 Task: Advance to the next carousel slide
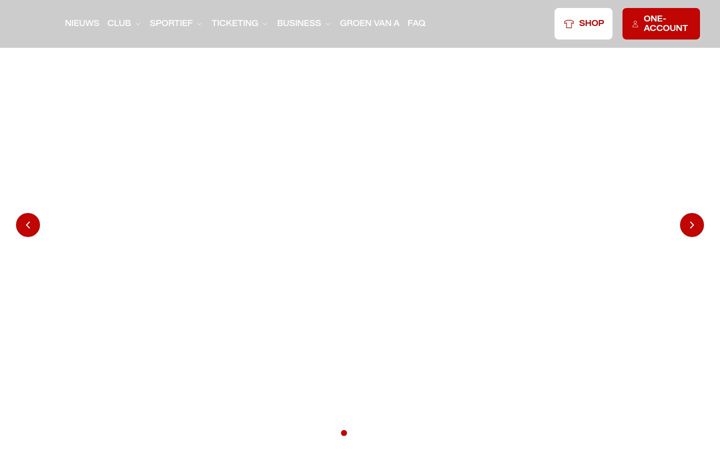point(692,225)
